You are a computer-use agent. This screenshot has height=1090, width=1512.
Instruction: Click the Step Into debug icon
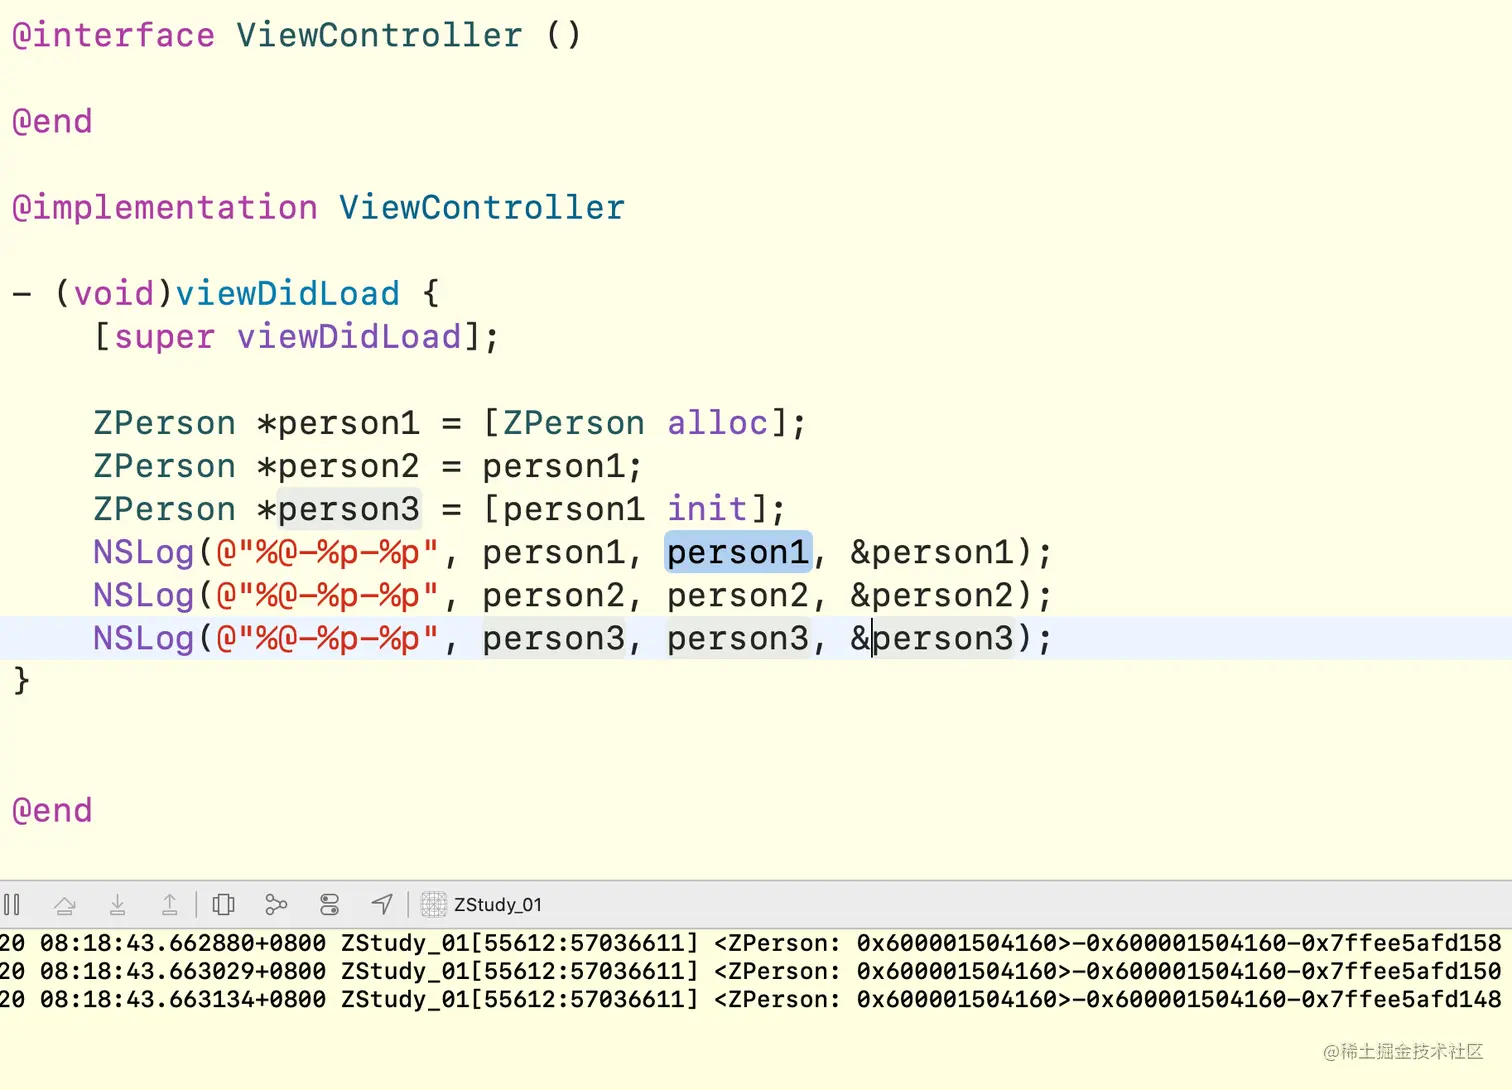coord(117,905)
